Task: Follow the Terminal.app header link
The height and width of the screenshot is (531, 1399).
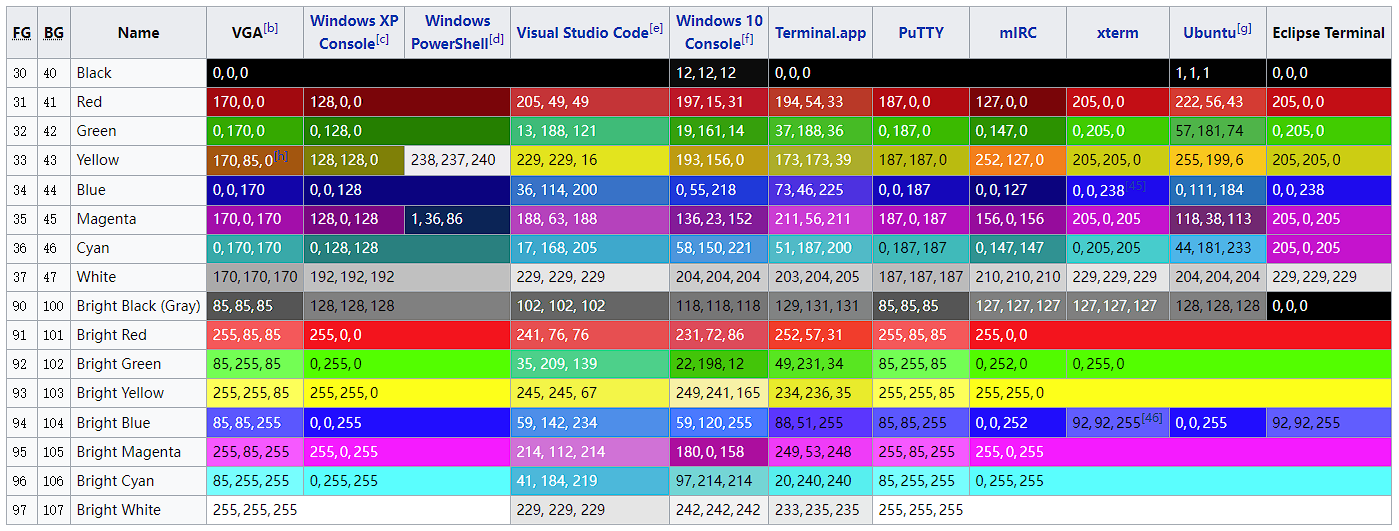Action: tap(820, 33)
